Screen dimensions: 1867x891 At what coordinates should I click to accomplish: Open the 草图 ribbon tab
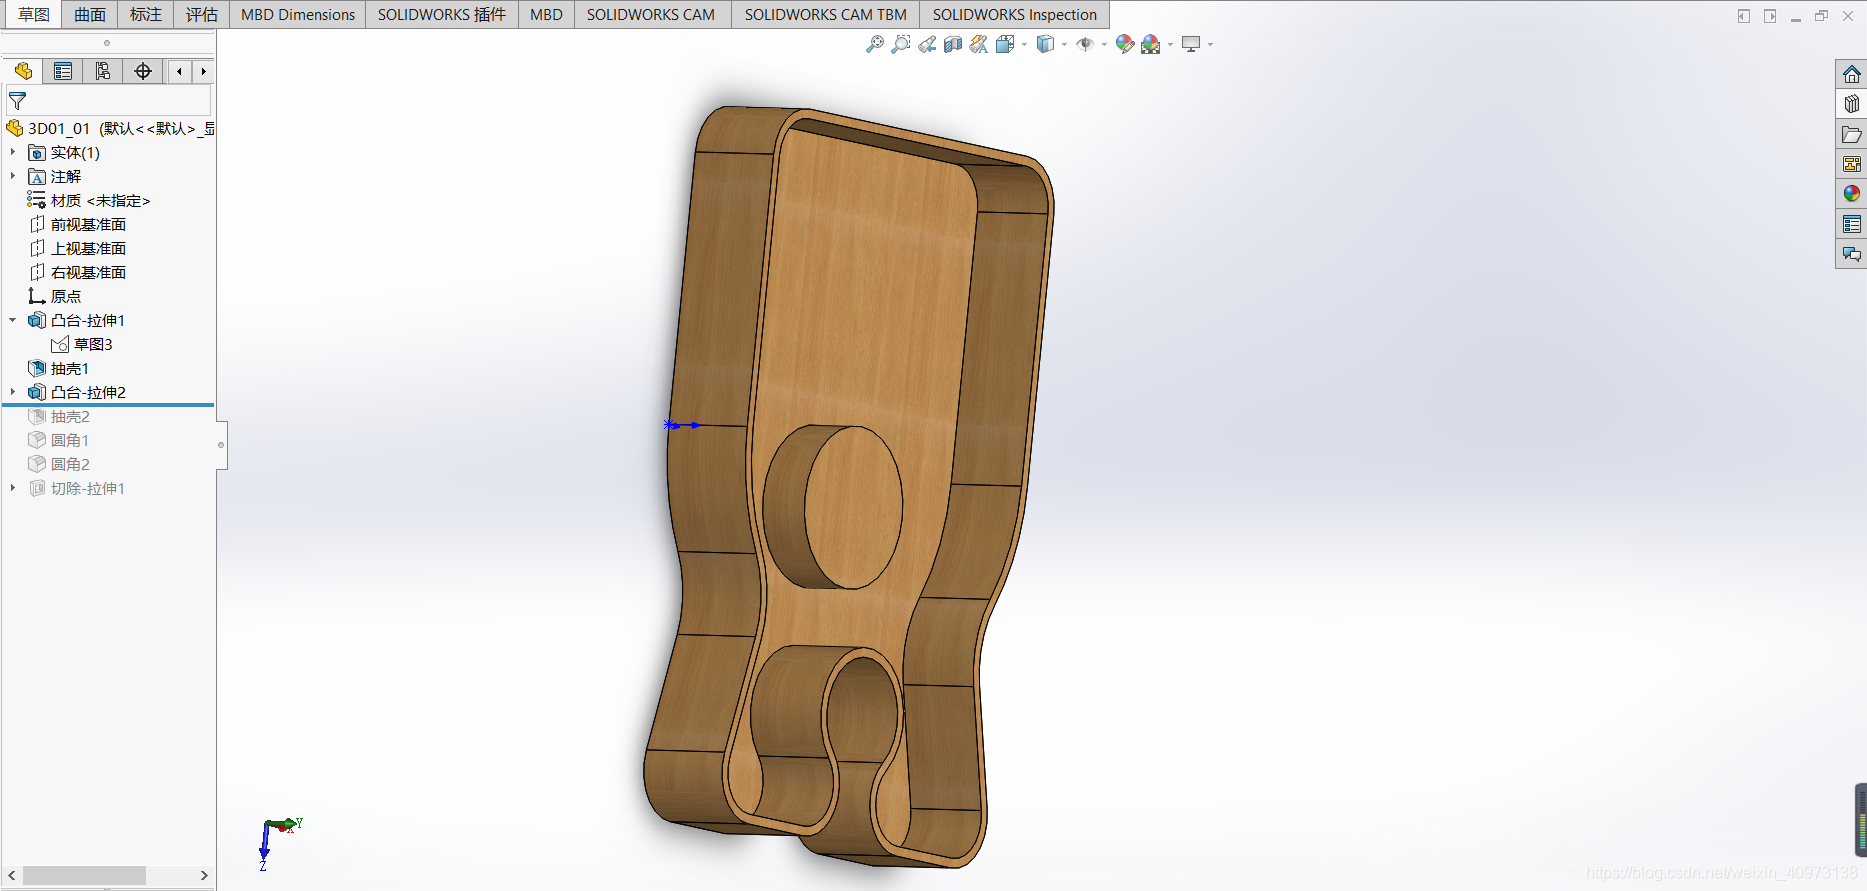[34, 14]
